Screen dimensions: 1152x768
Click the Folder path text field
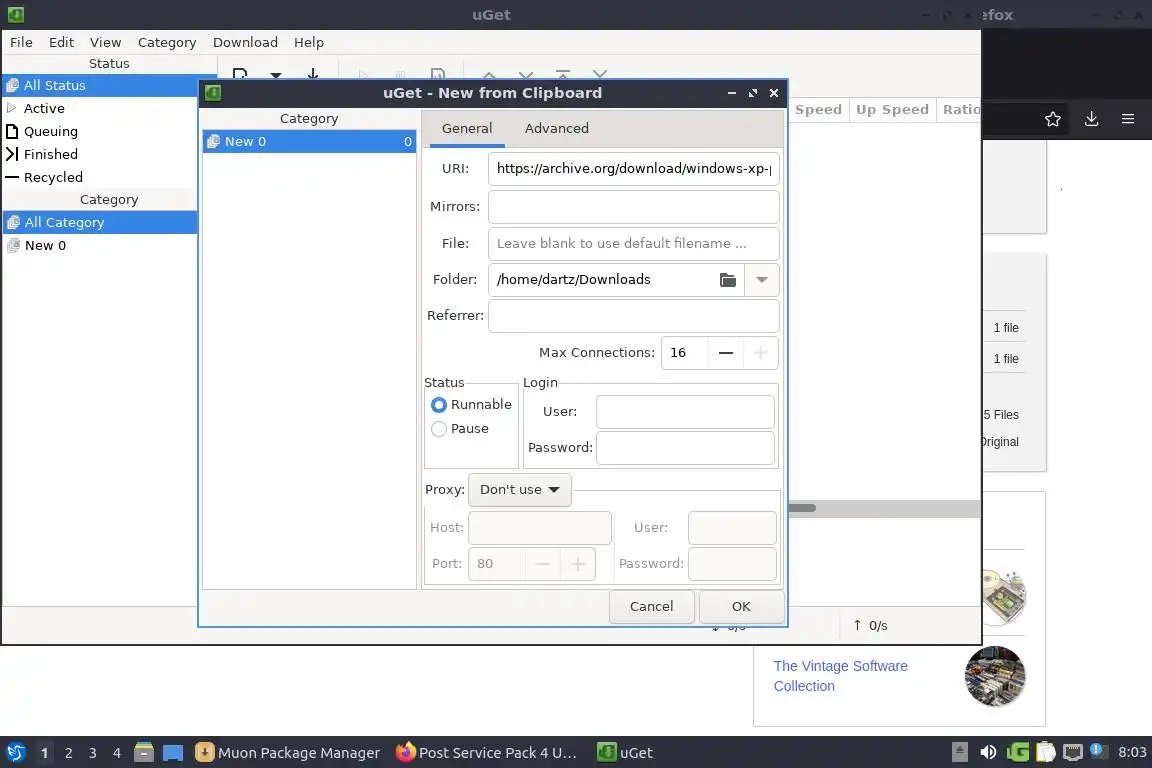(x=602, y=280)
